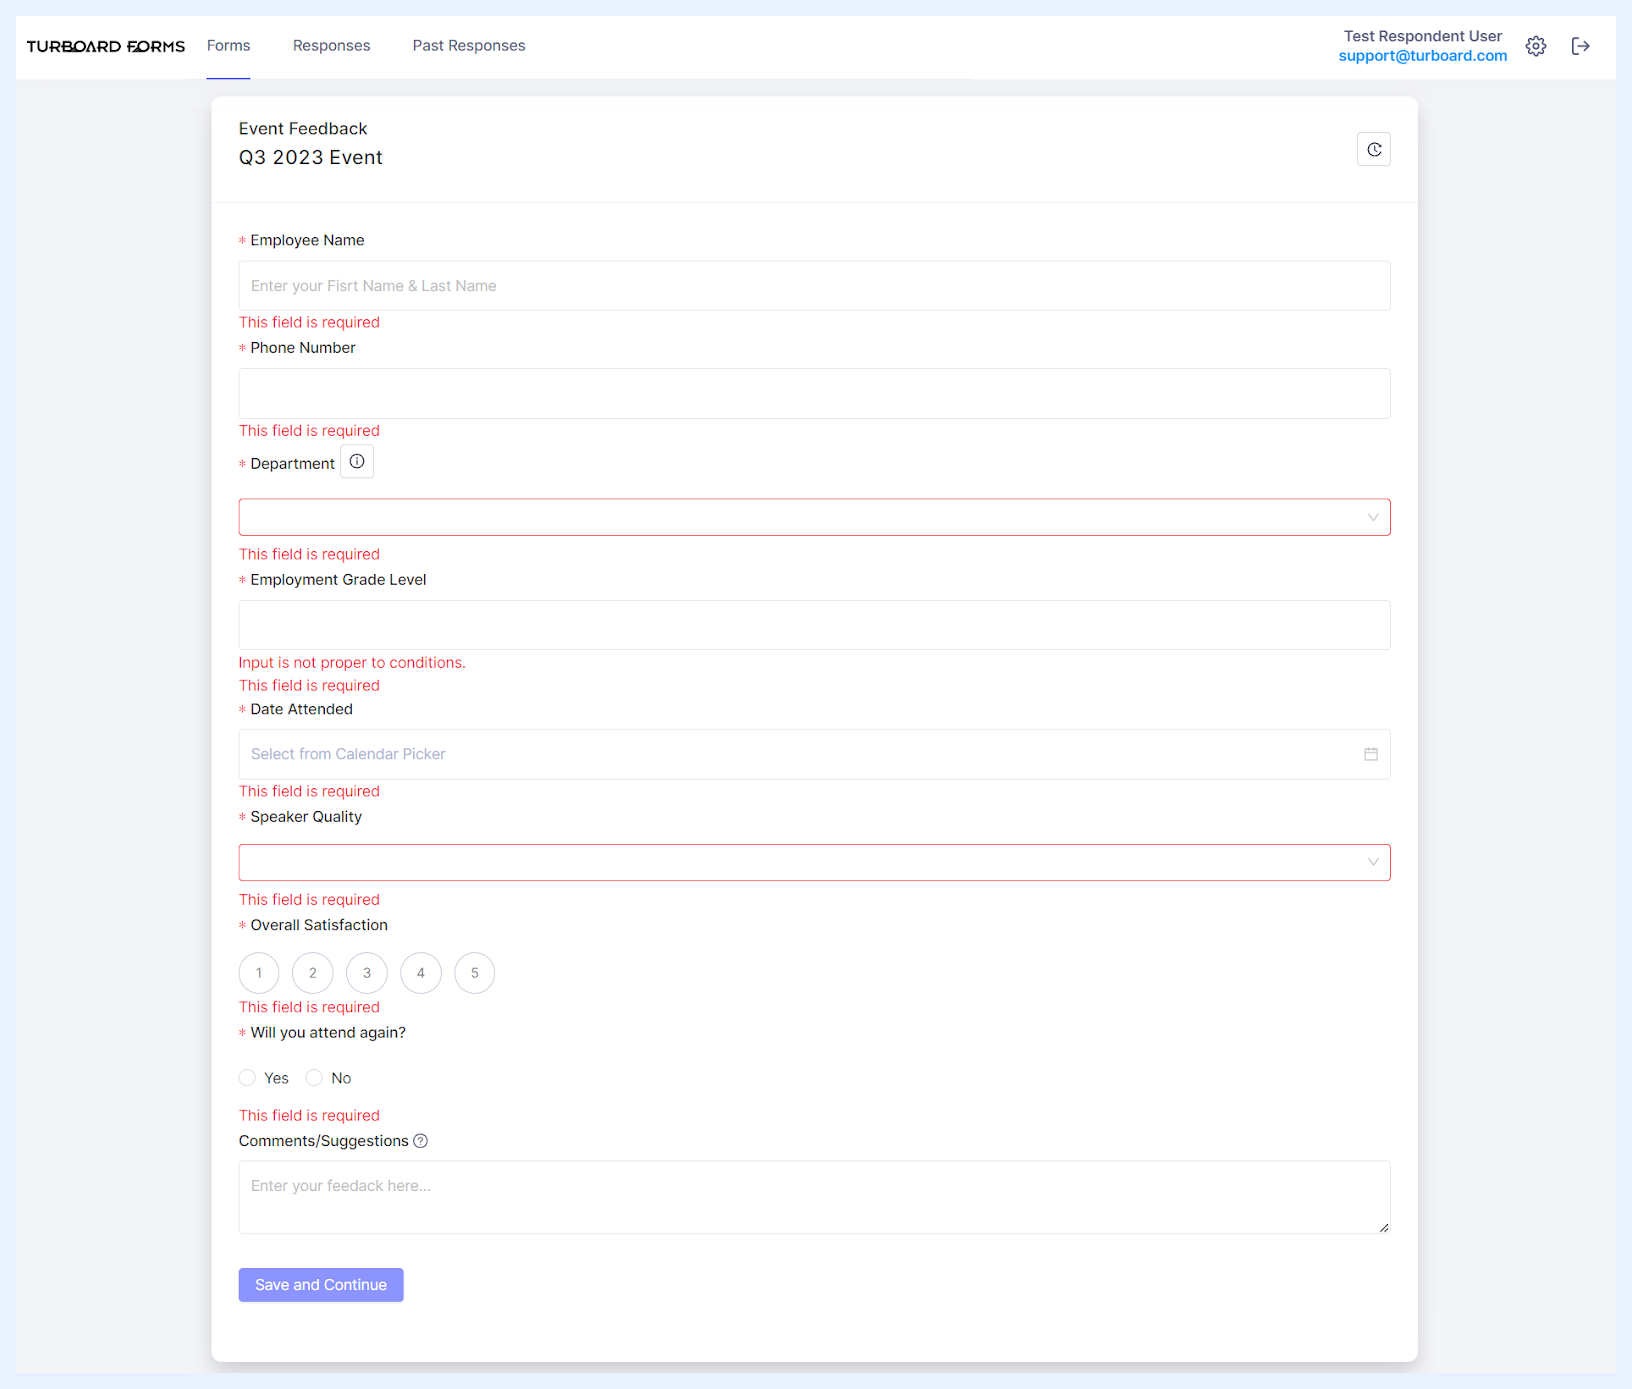Click 'Input is not proper to conditions.' message

pyautogui.click(x=352, y=663)
